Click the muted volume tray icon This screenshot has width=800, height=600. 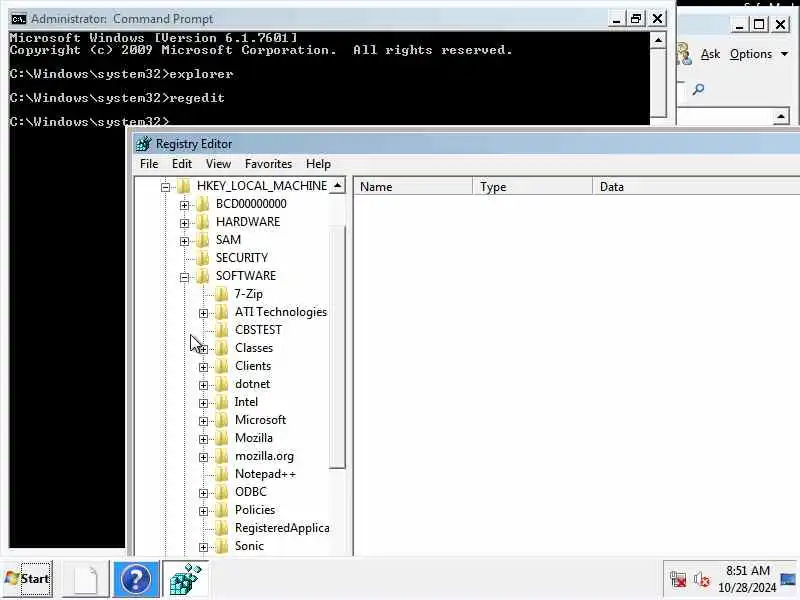(702, 580)
